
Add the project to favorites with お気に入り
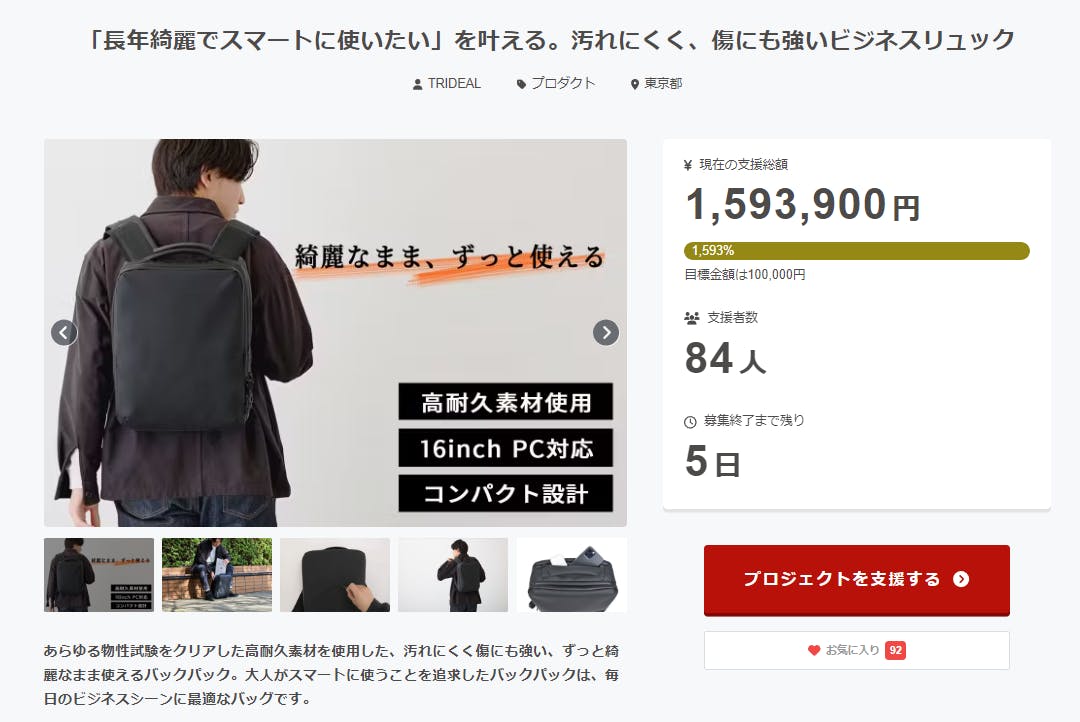(x=857, y=650)
